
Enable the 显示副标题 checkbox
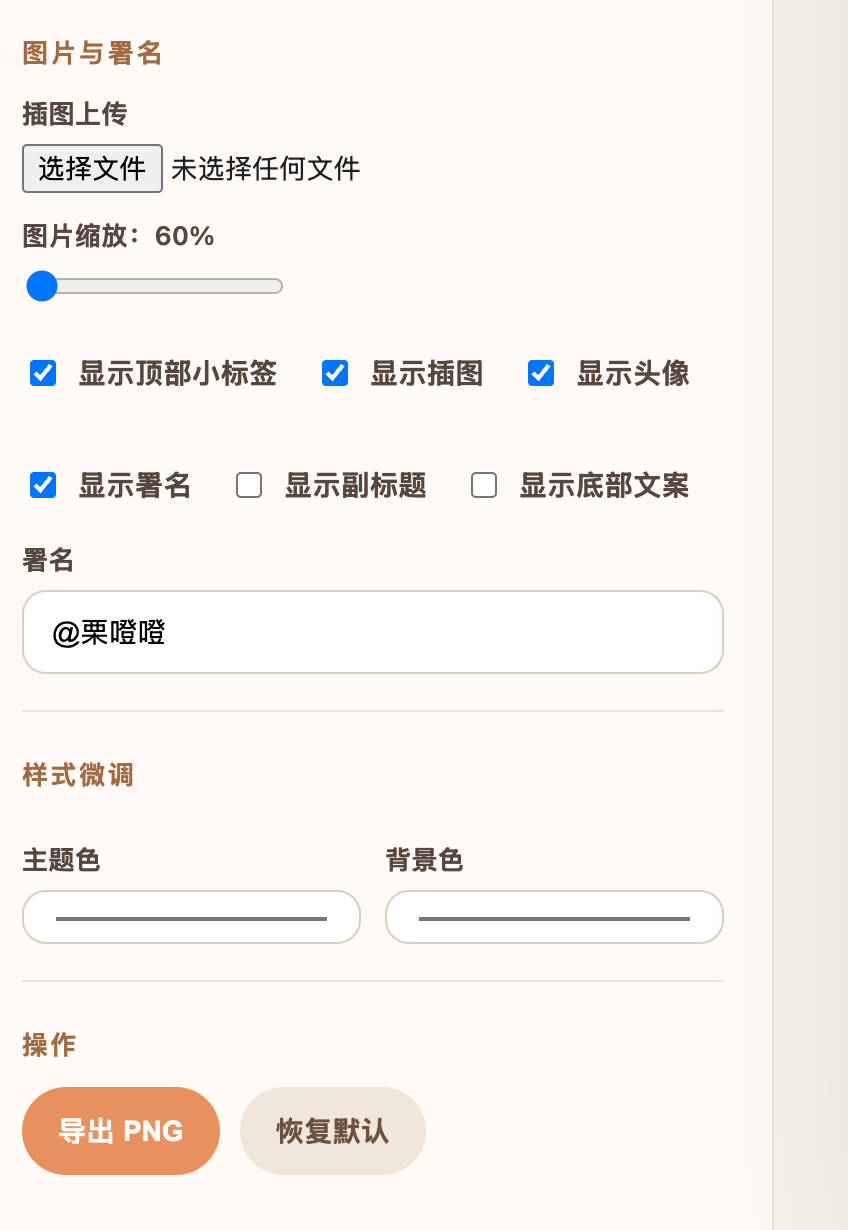[x=249, y=486]
